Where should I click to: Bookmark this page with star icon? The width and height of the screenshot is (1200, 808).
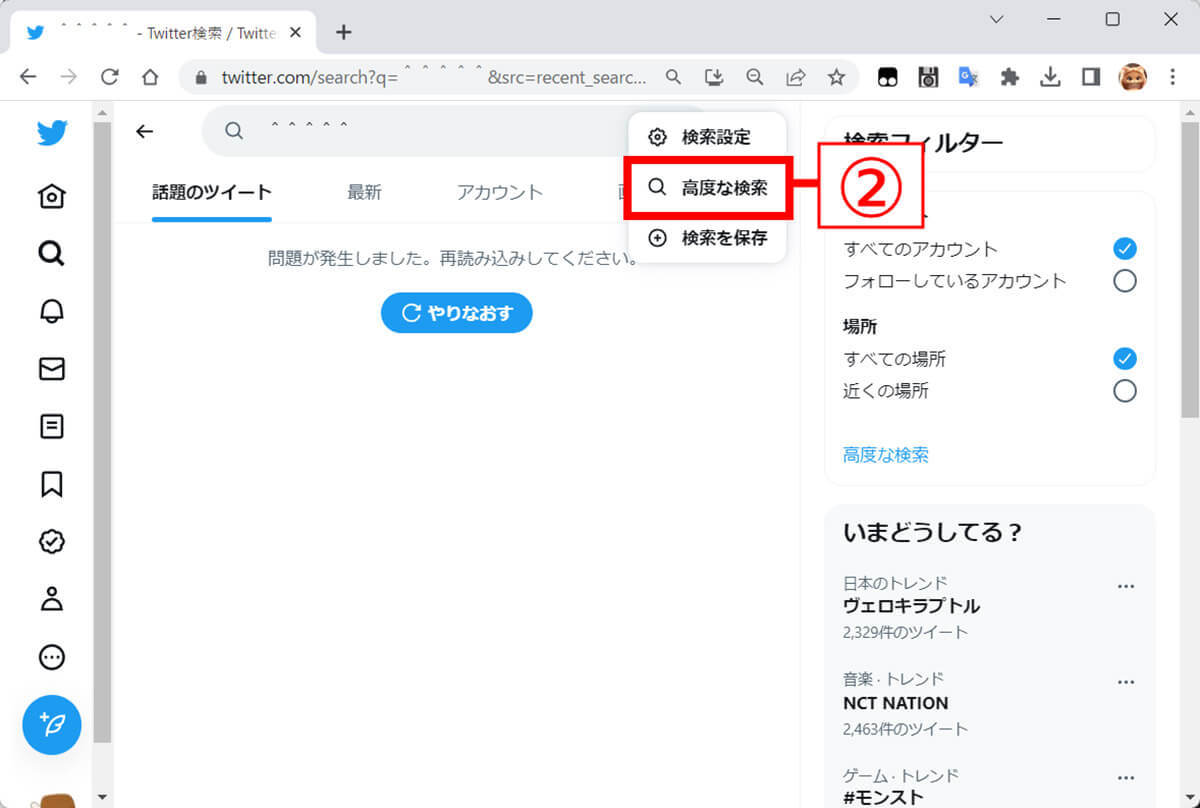point(836,77)
